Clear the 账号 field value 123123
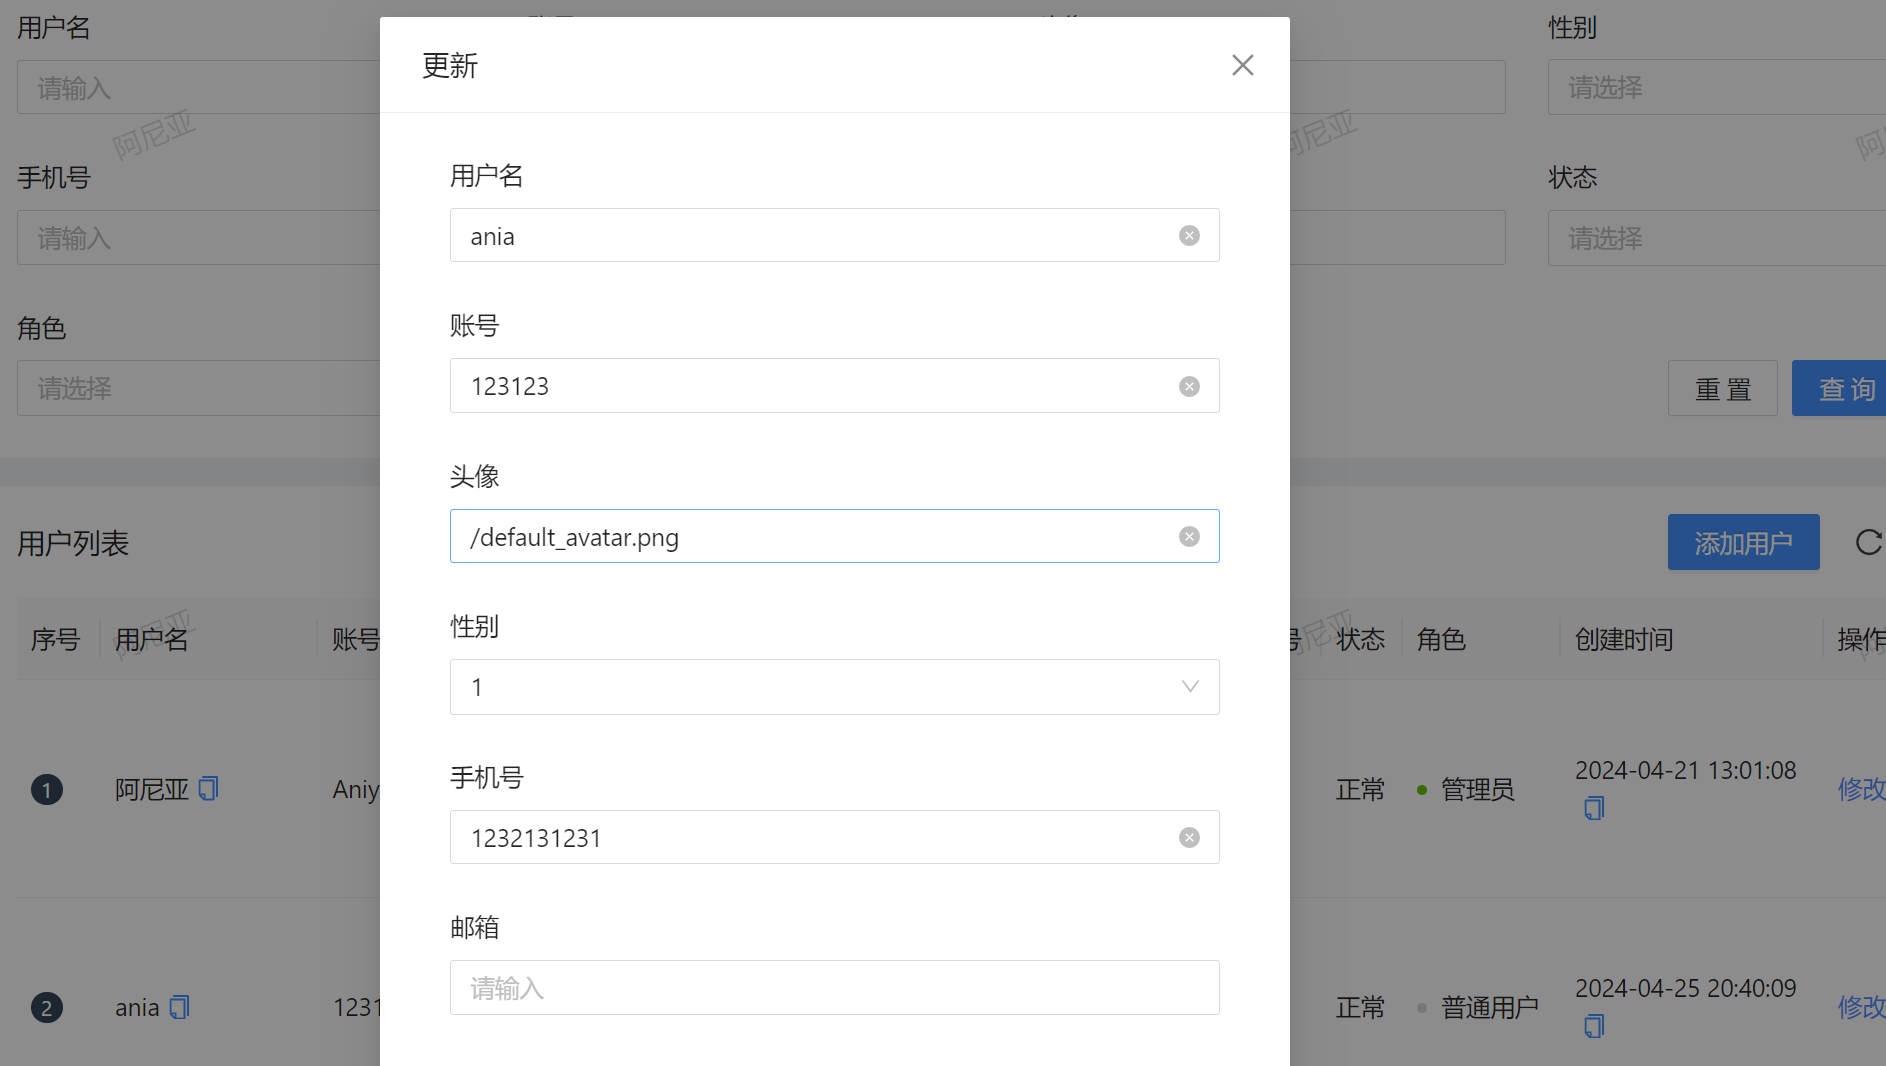The width and height of the screenshot is (1886, 1066). click(1189, 387)
